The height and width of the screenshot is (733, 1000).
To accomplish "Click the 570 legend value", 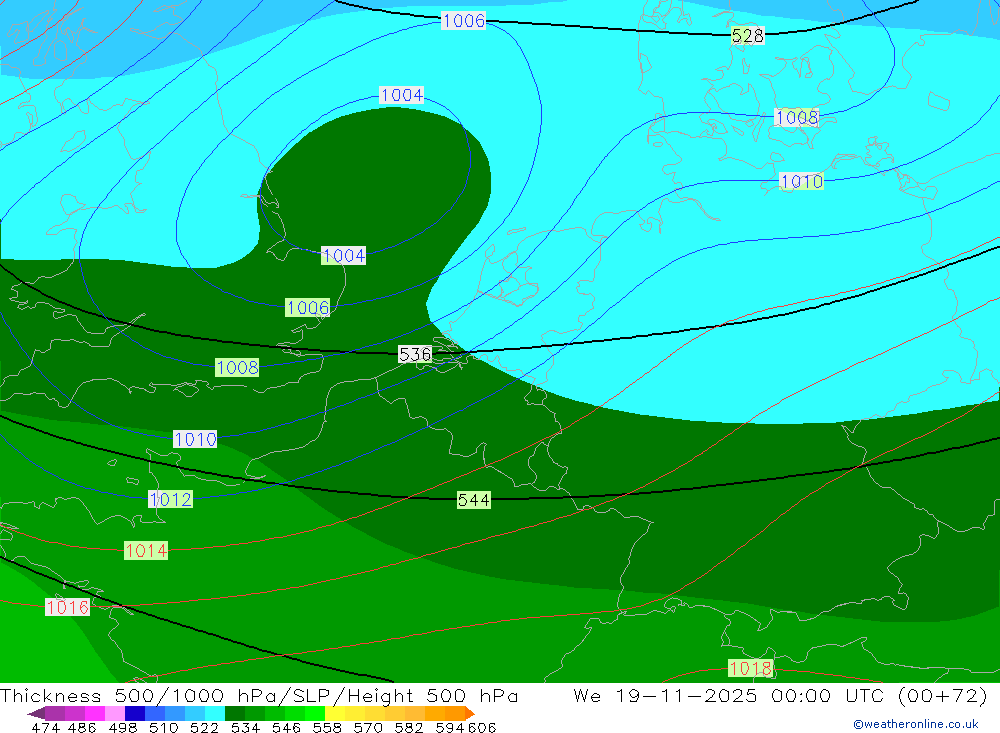I will (x=368, y=727).
